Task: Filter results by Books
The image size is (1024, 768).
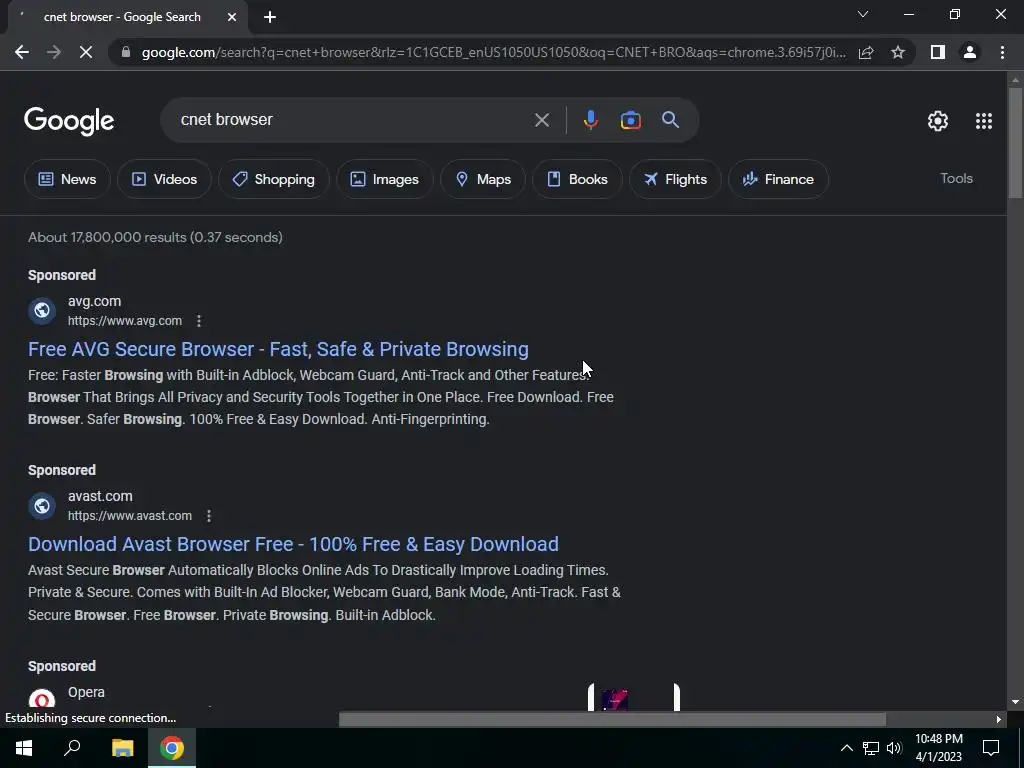Action: tap(577, 179)
